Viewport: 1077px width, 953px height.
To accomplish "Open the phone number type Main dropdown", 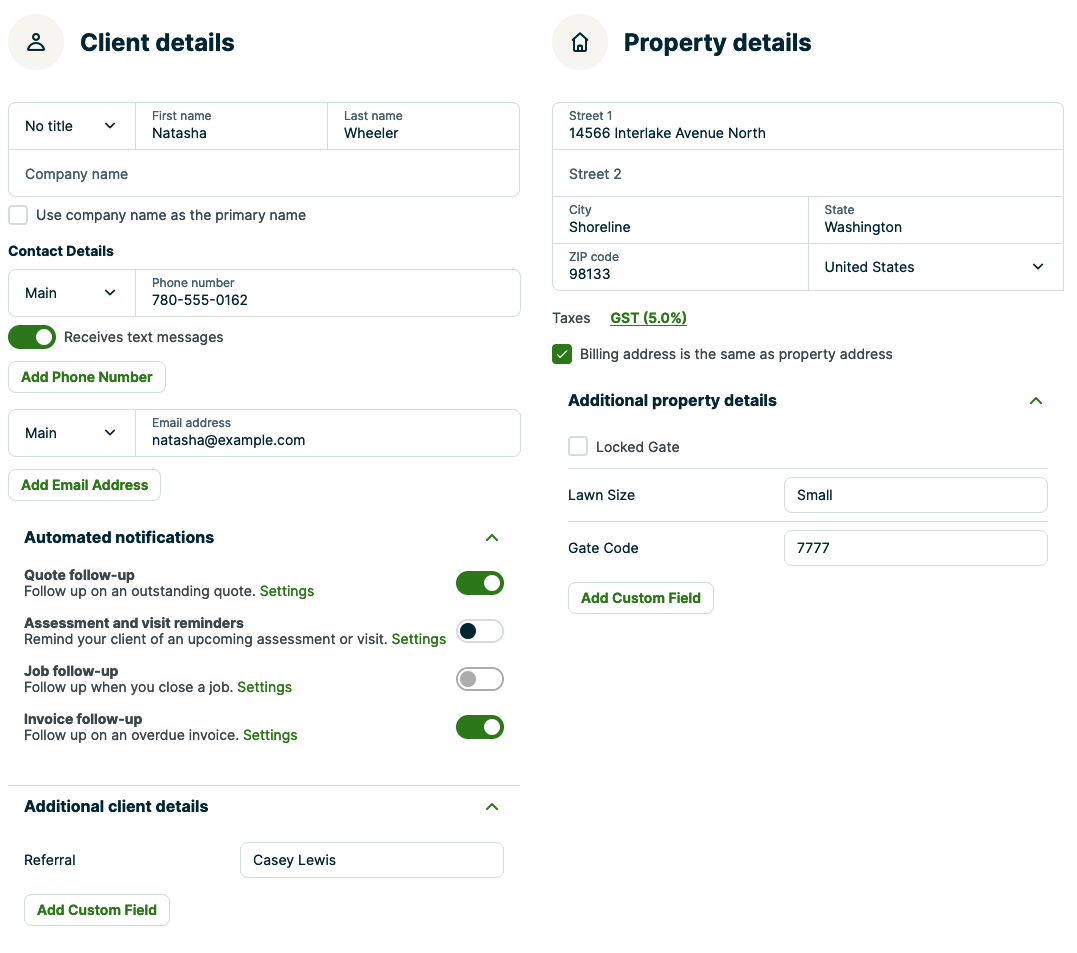I will (x=71, y=293).
